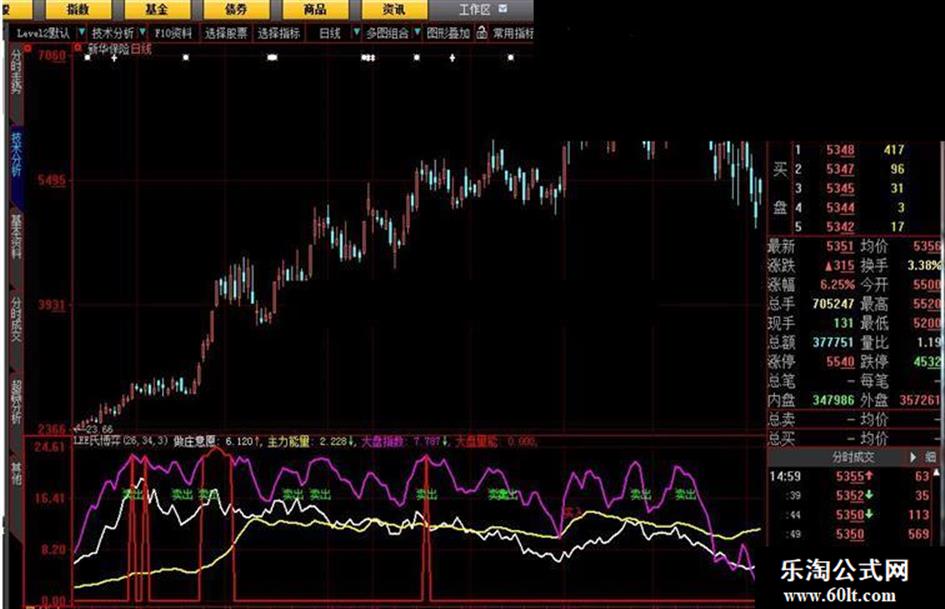
Task: Click bid price 5348 at level 1
Action: click(x=840, y=150)
